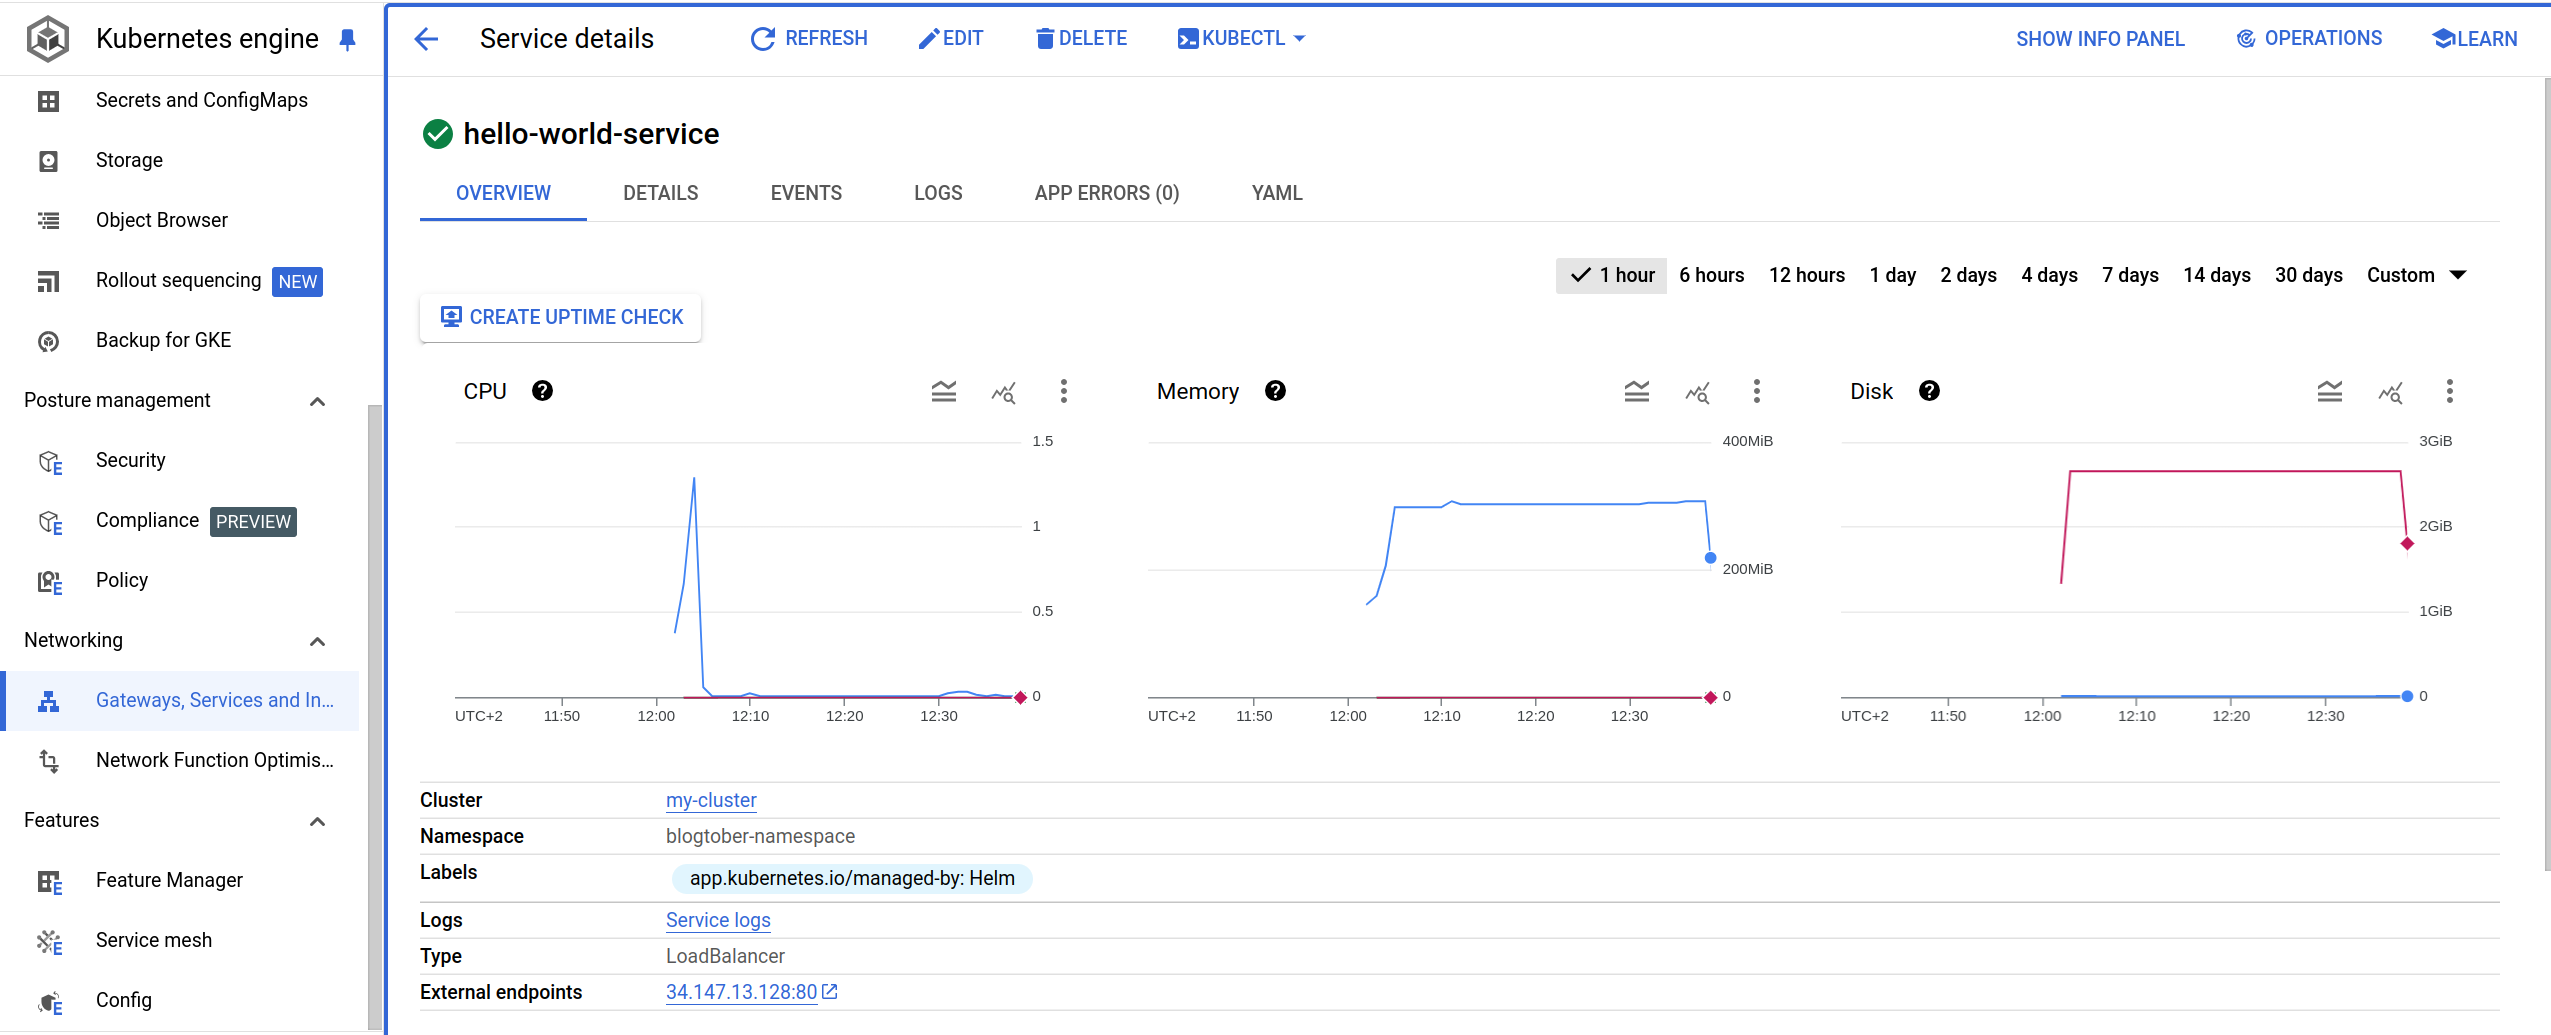Click SHOW INFO PANEL

click(2100, 39)
